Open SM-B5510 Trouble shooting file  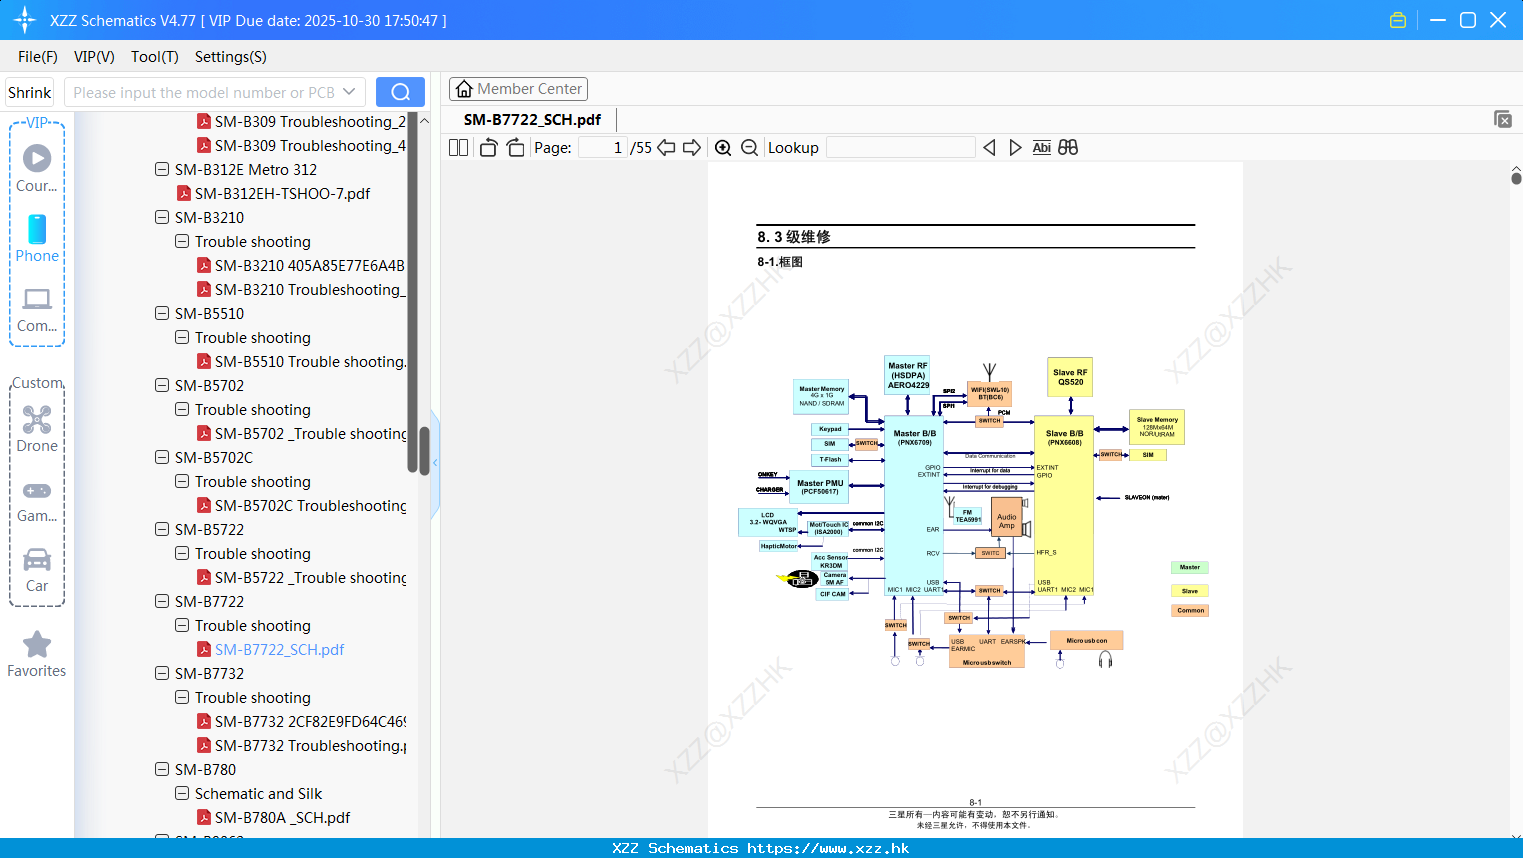click(x=301, y=361)
